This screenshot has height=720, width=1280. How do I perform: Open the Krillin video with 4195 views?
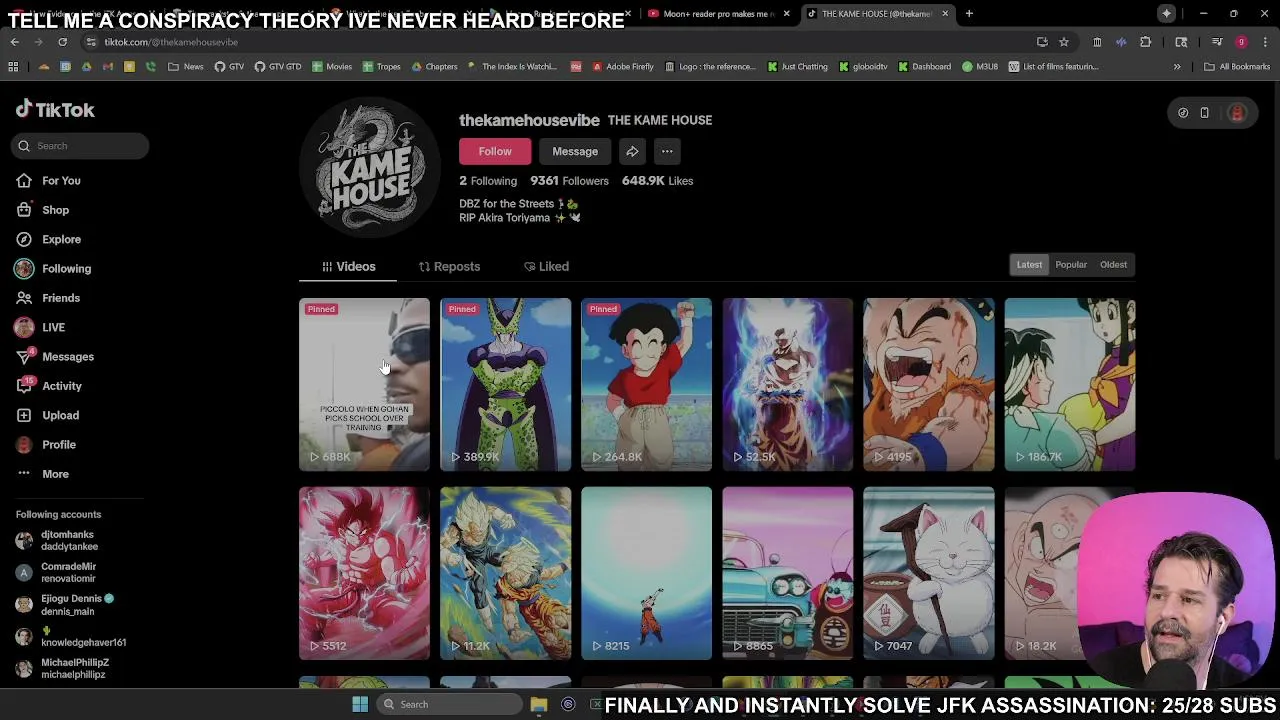click(x=929, y=384)
